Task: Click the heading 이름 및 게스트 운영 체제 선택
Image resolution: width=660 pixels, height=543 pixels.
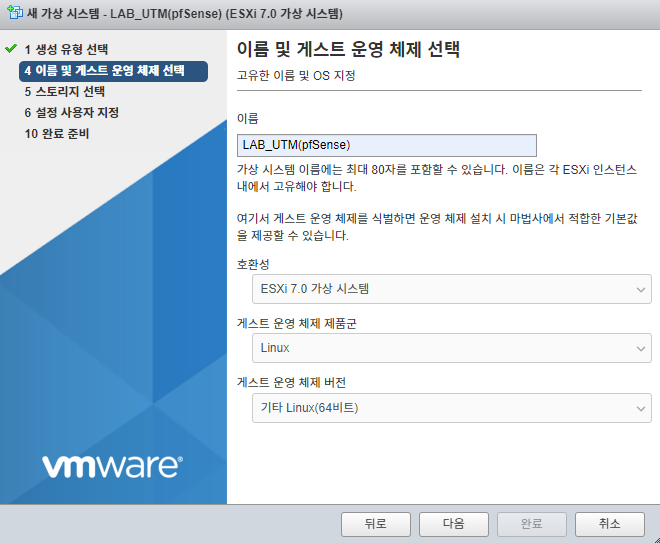Action: (x=348, y=49)
